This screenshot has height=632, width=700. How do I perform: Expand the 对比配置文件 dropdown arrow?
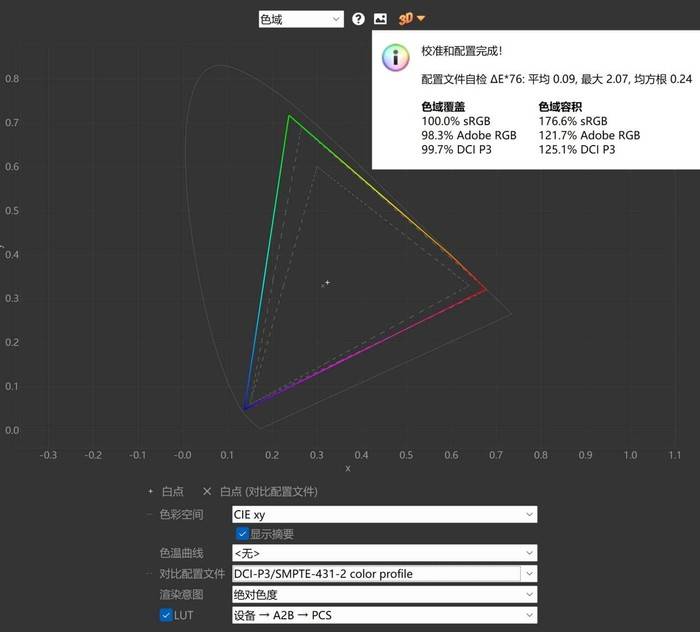click(x=529, y=574)
